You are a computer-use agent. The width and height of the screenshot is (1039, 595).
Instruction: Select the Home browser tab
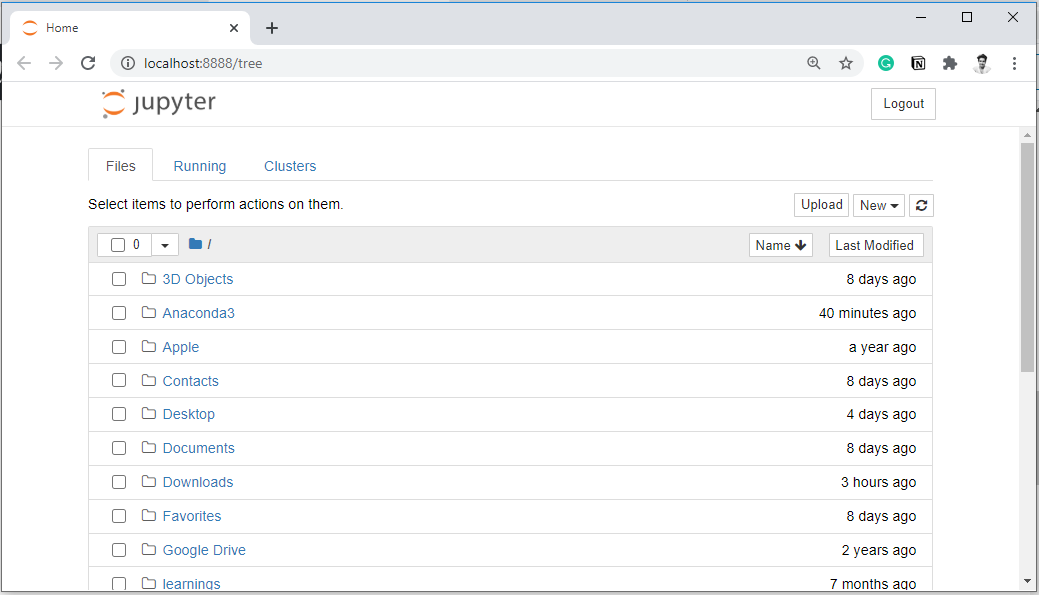click(x=129, y=28)
